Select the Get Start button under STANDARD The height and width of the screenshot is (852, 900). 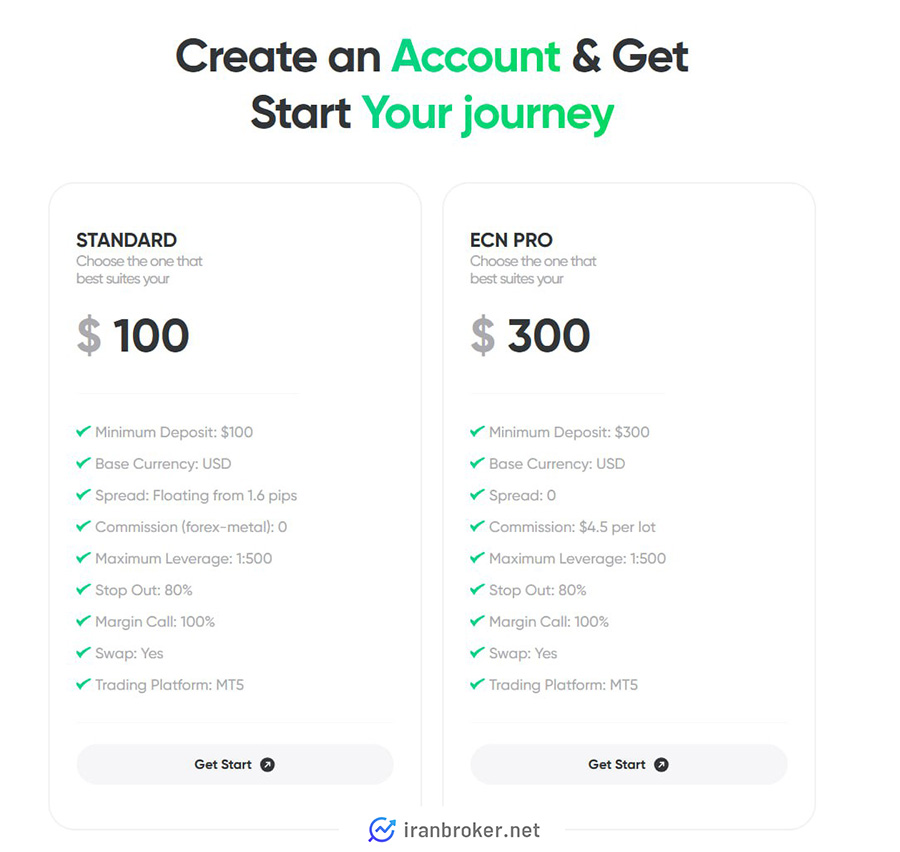[235, 765]
